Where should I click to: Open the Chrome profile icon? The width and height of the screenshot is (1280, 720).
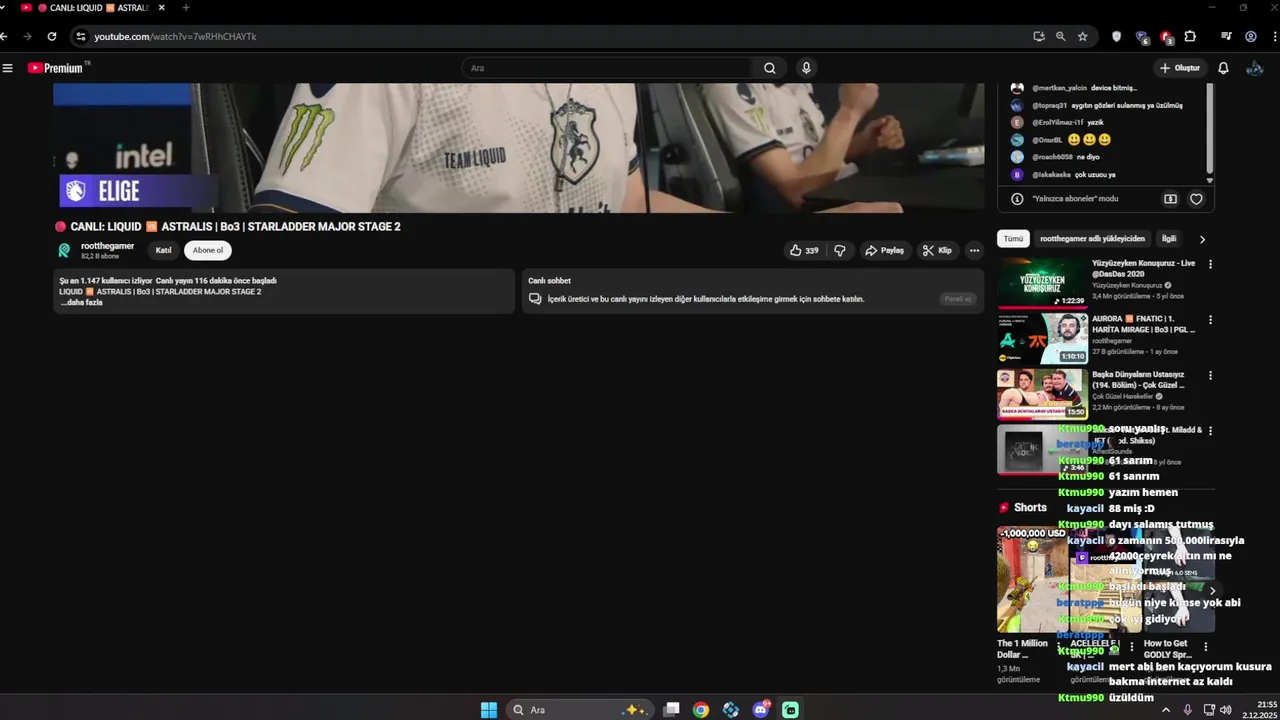coord(1251,36)
